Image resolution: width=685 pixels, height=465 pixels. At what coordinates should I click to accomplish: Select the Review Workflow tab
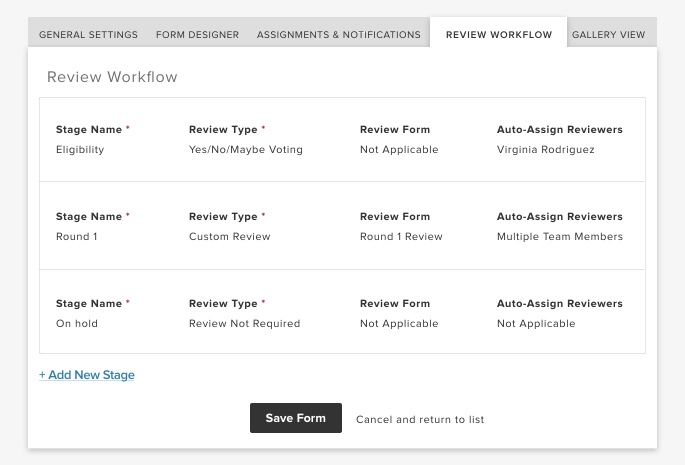pyautogui.click(x=498, y=35)
